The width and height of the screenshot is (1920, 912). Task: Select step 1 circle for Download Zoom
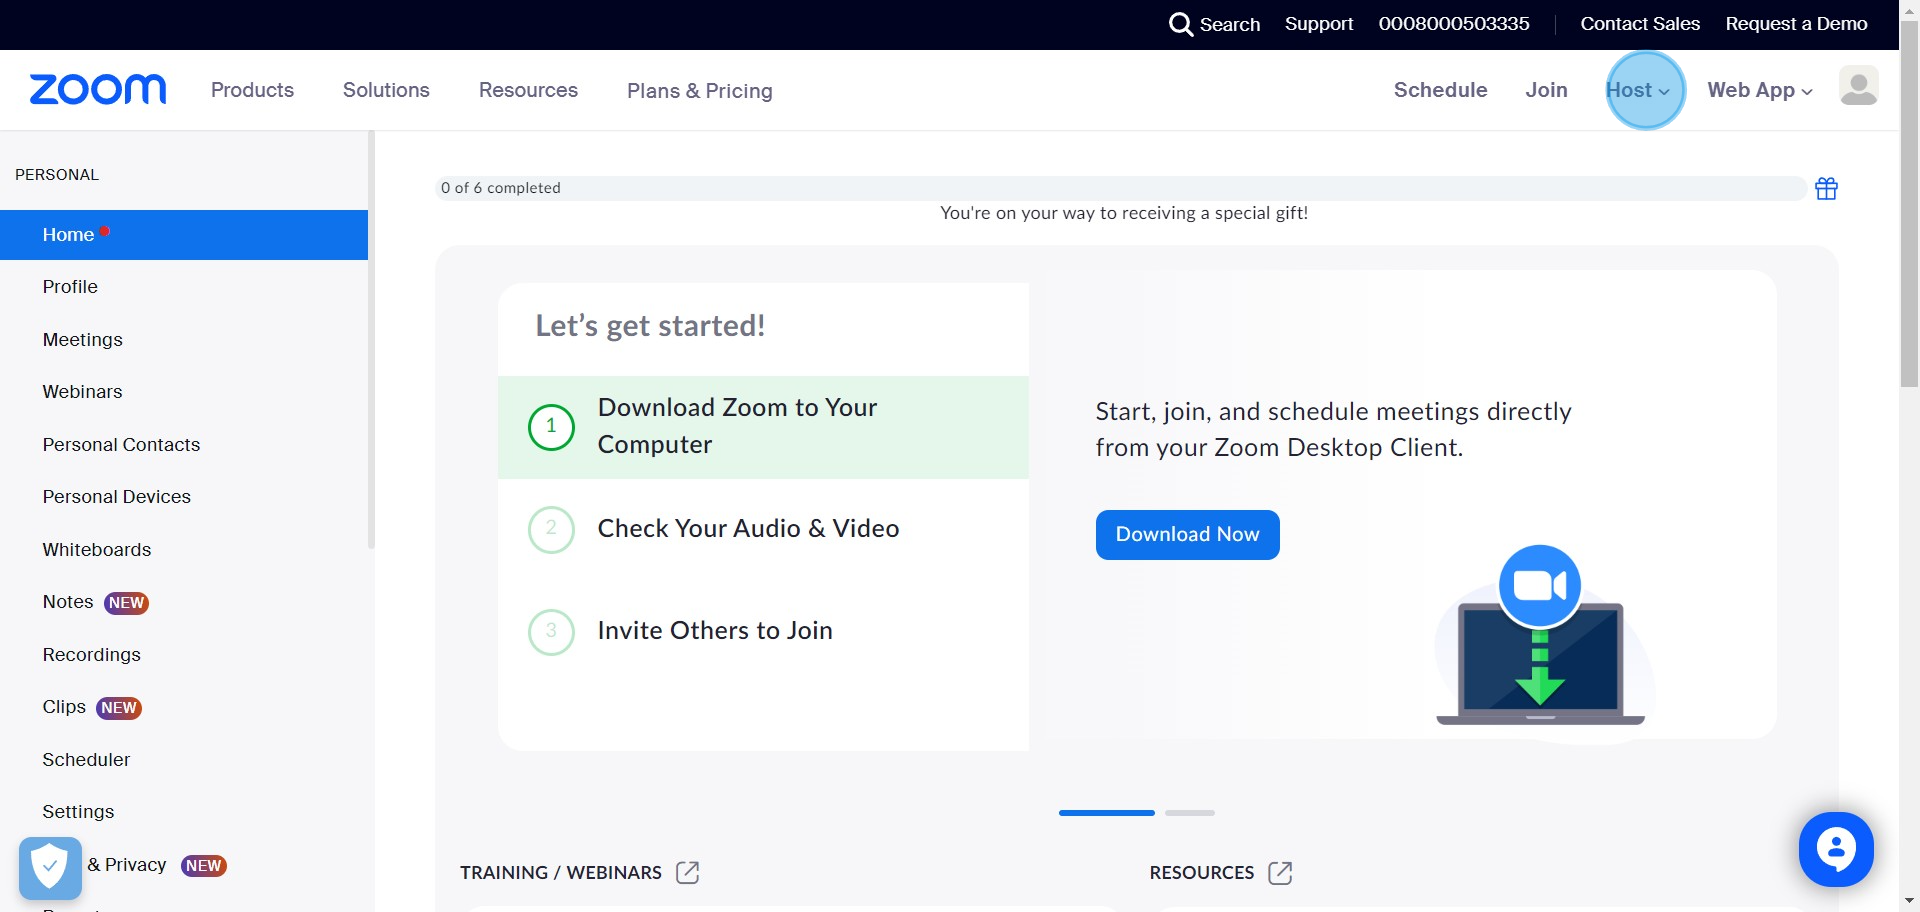pos(551,427)
